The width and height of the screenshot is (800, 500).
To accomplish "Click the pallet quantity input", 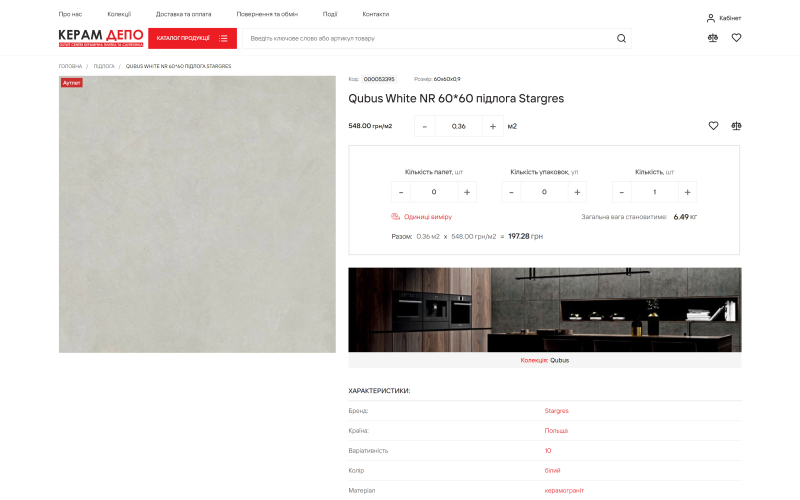I will click(434, 192).
